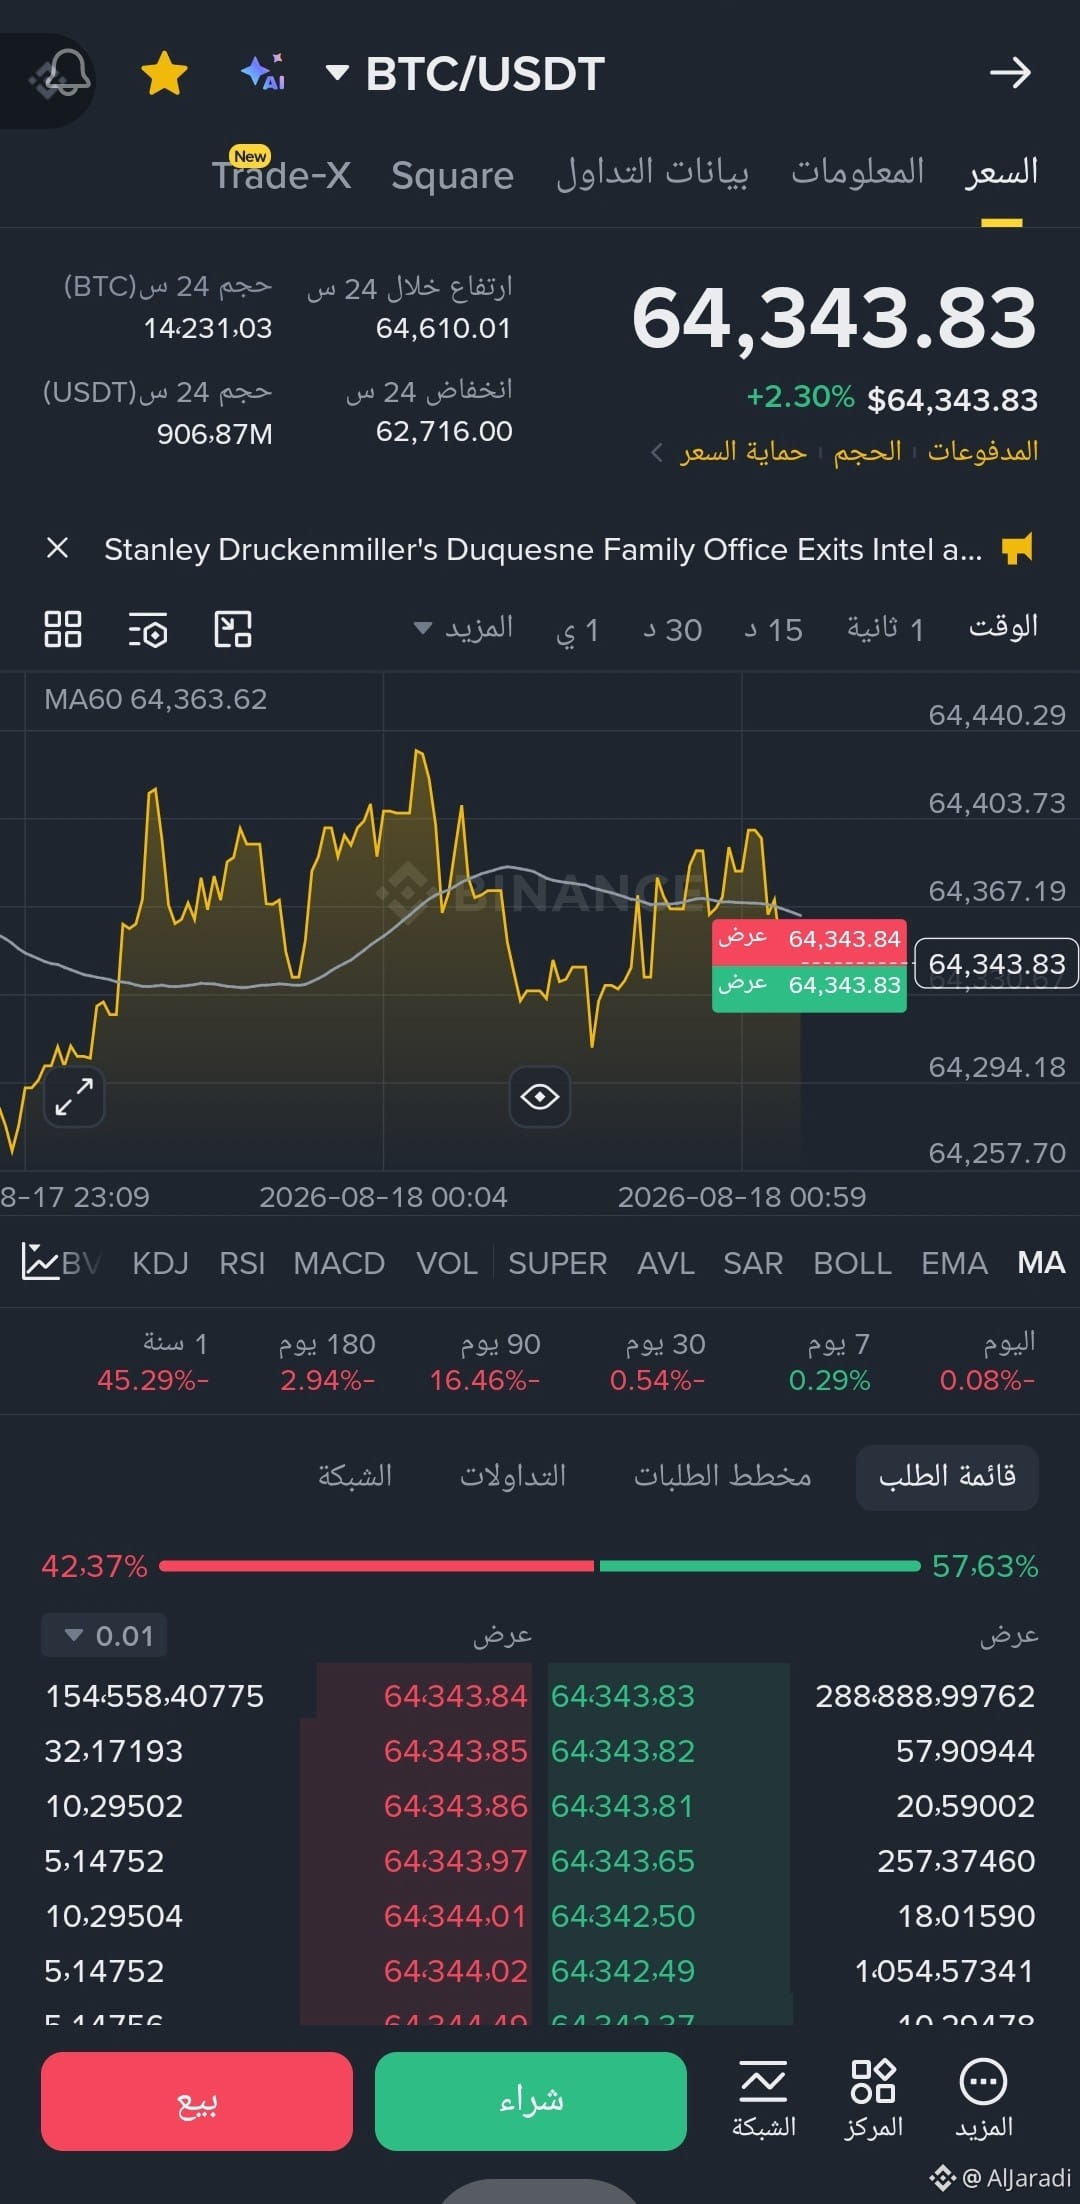Open the المدفوعات link
The height and width of the screenshot is (2204, 1080).
coord(982,452)
